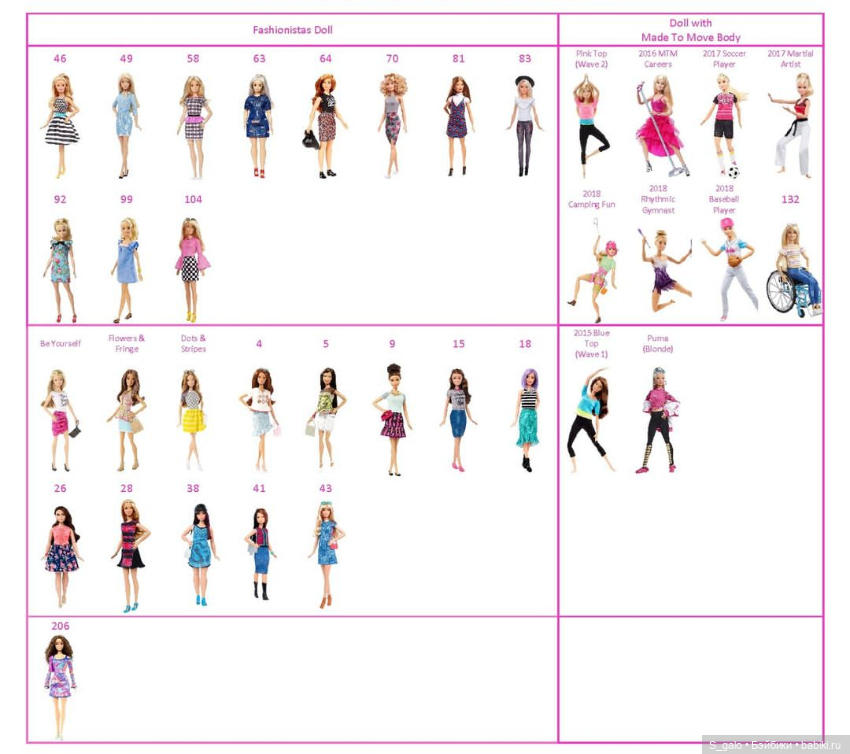Select the 2016 MTM Careers doll image
The width and height of the screenshot is (850, 754).
657,126
